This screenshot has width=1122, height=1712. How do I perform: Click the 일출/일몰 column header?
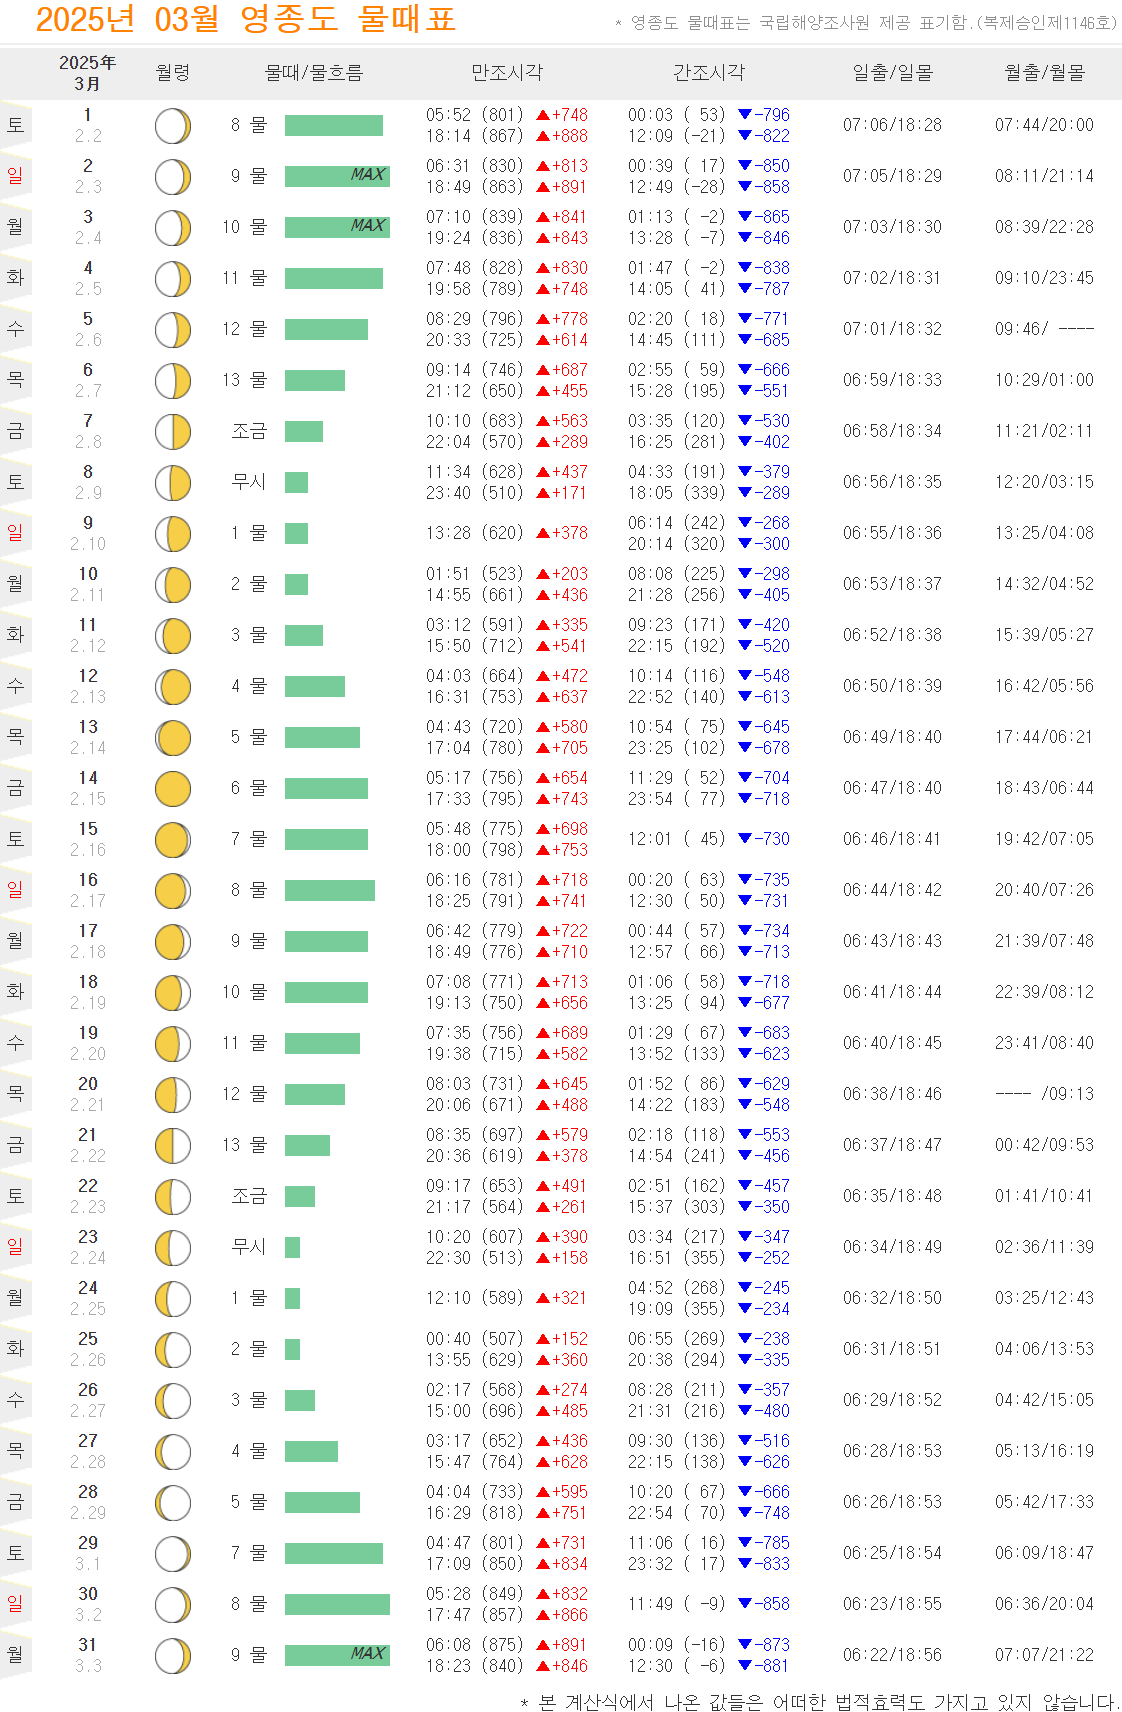(x=892, y=73)
